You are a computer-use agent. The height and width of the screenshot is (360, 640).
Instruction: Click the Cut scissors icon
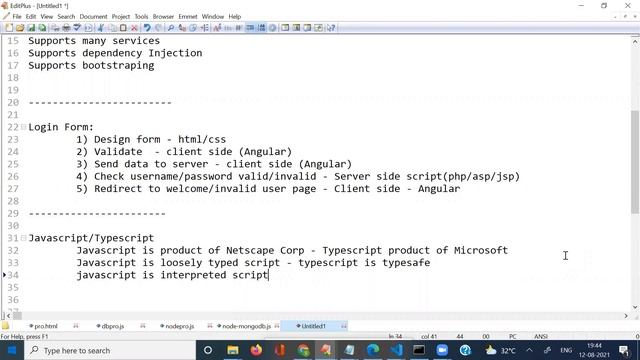point(101,28)
